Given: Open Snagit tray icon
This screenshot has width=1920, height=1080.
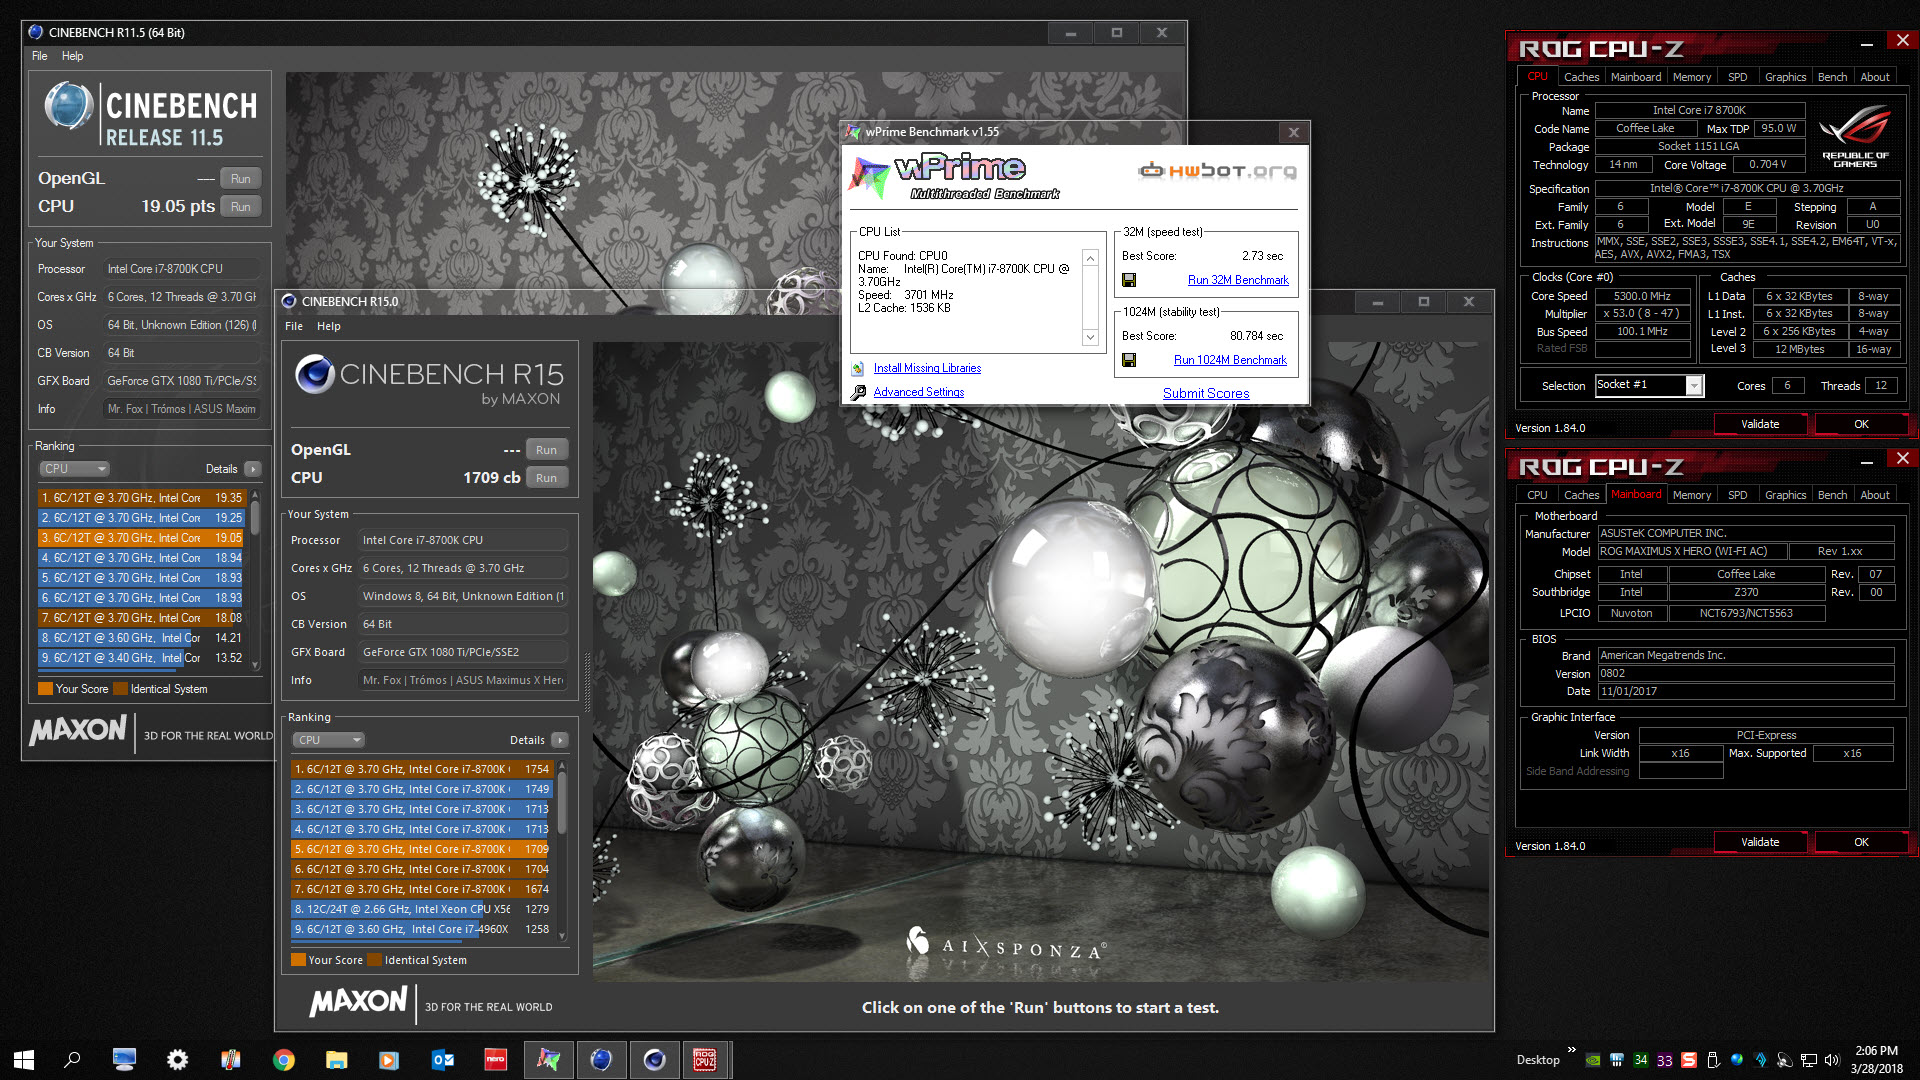Looking at the screenshot, I should point(1689,1060).
